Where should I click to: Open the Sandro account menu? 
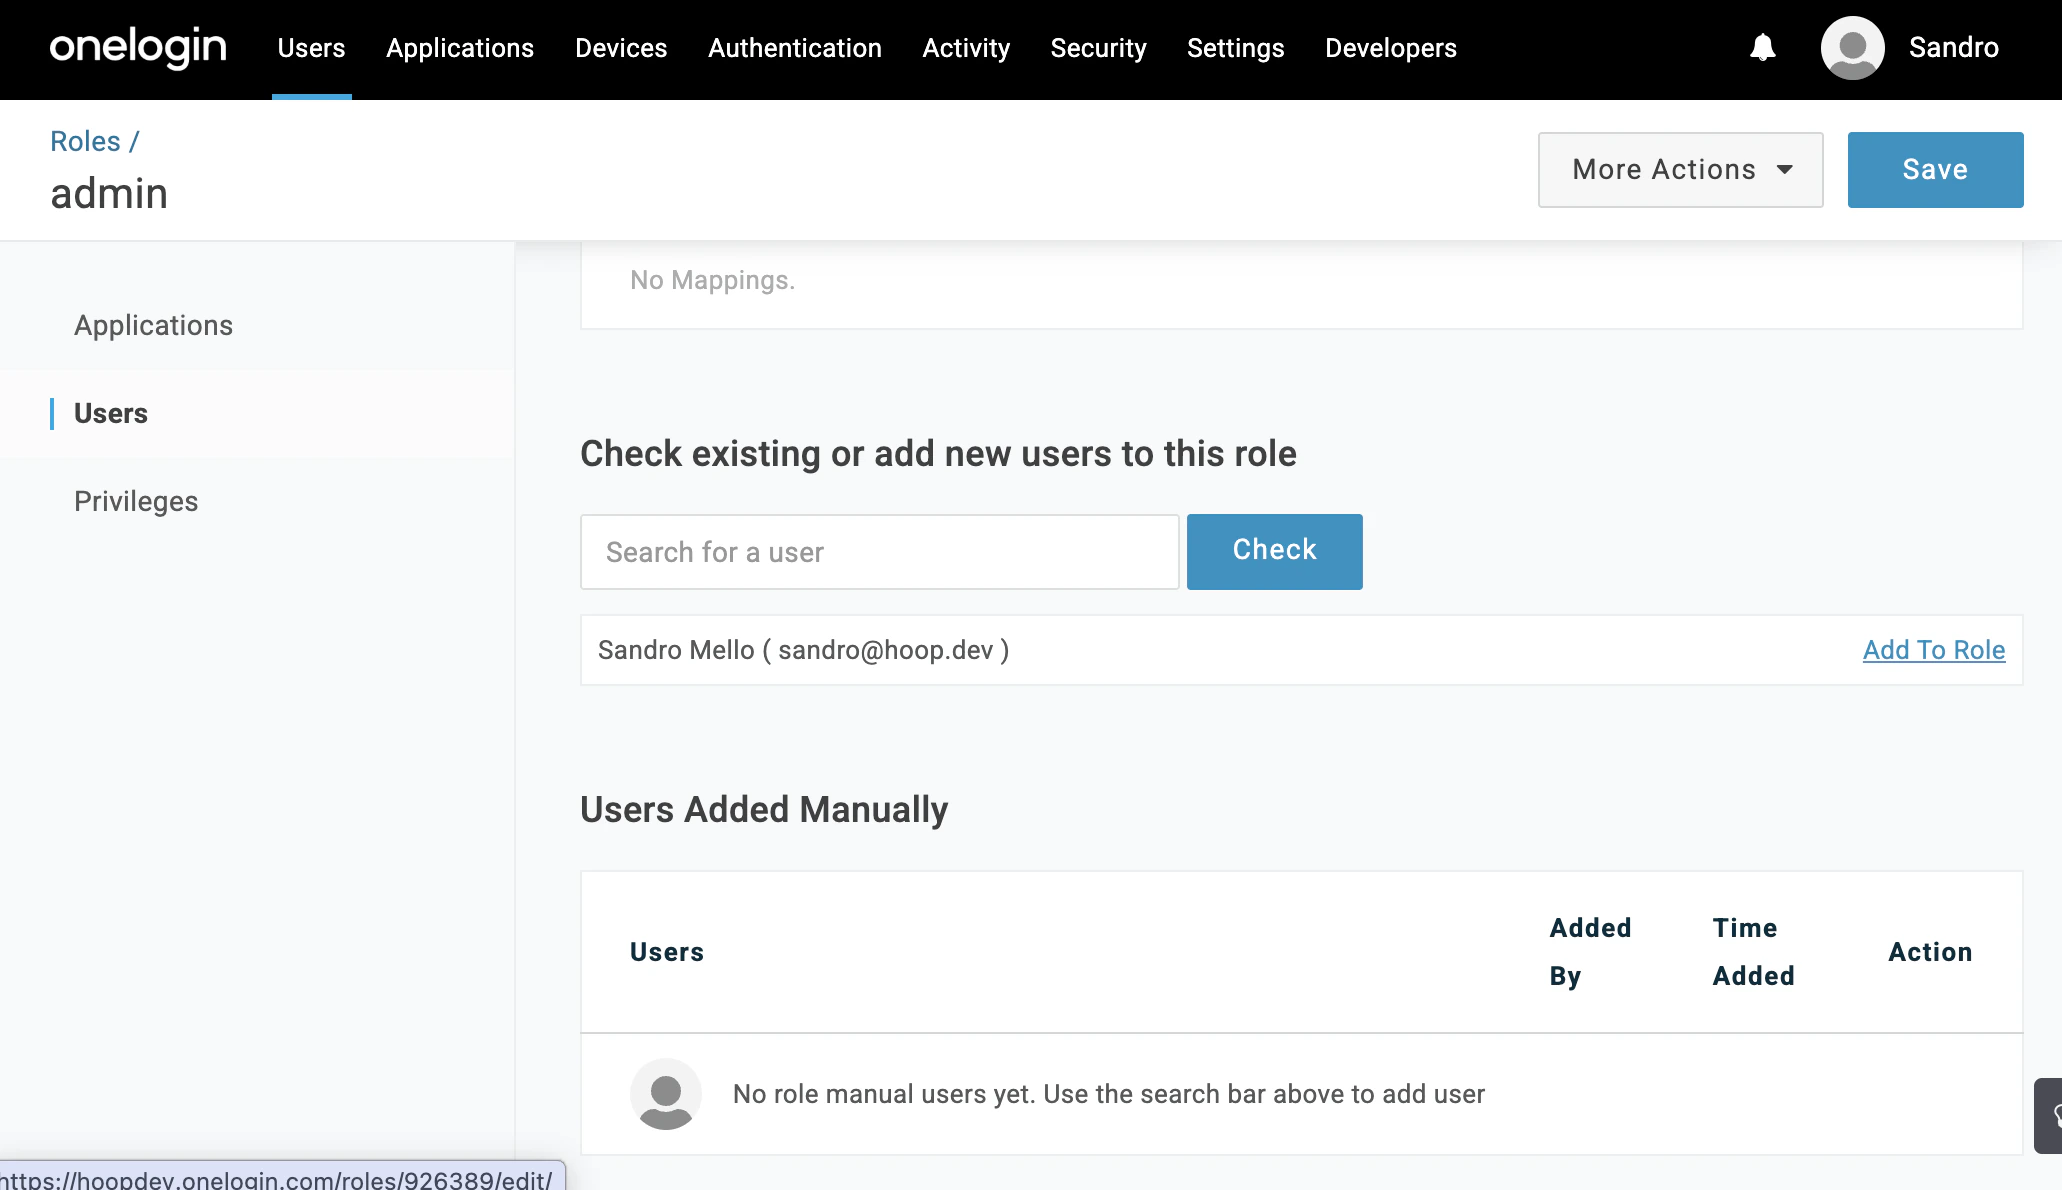pyautogui.click(x=1953, y=48)
